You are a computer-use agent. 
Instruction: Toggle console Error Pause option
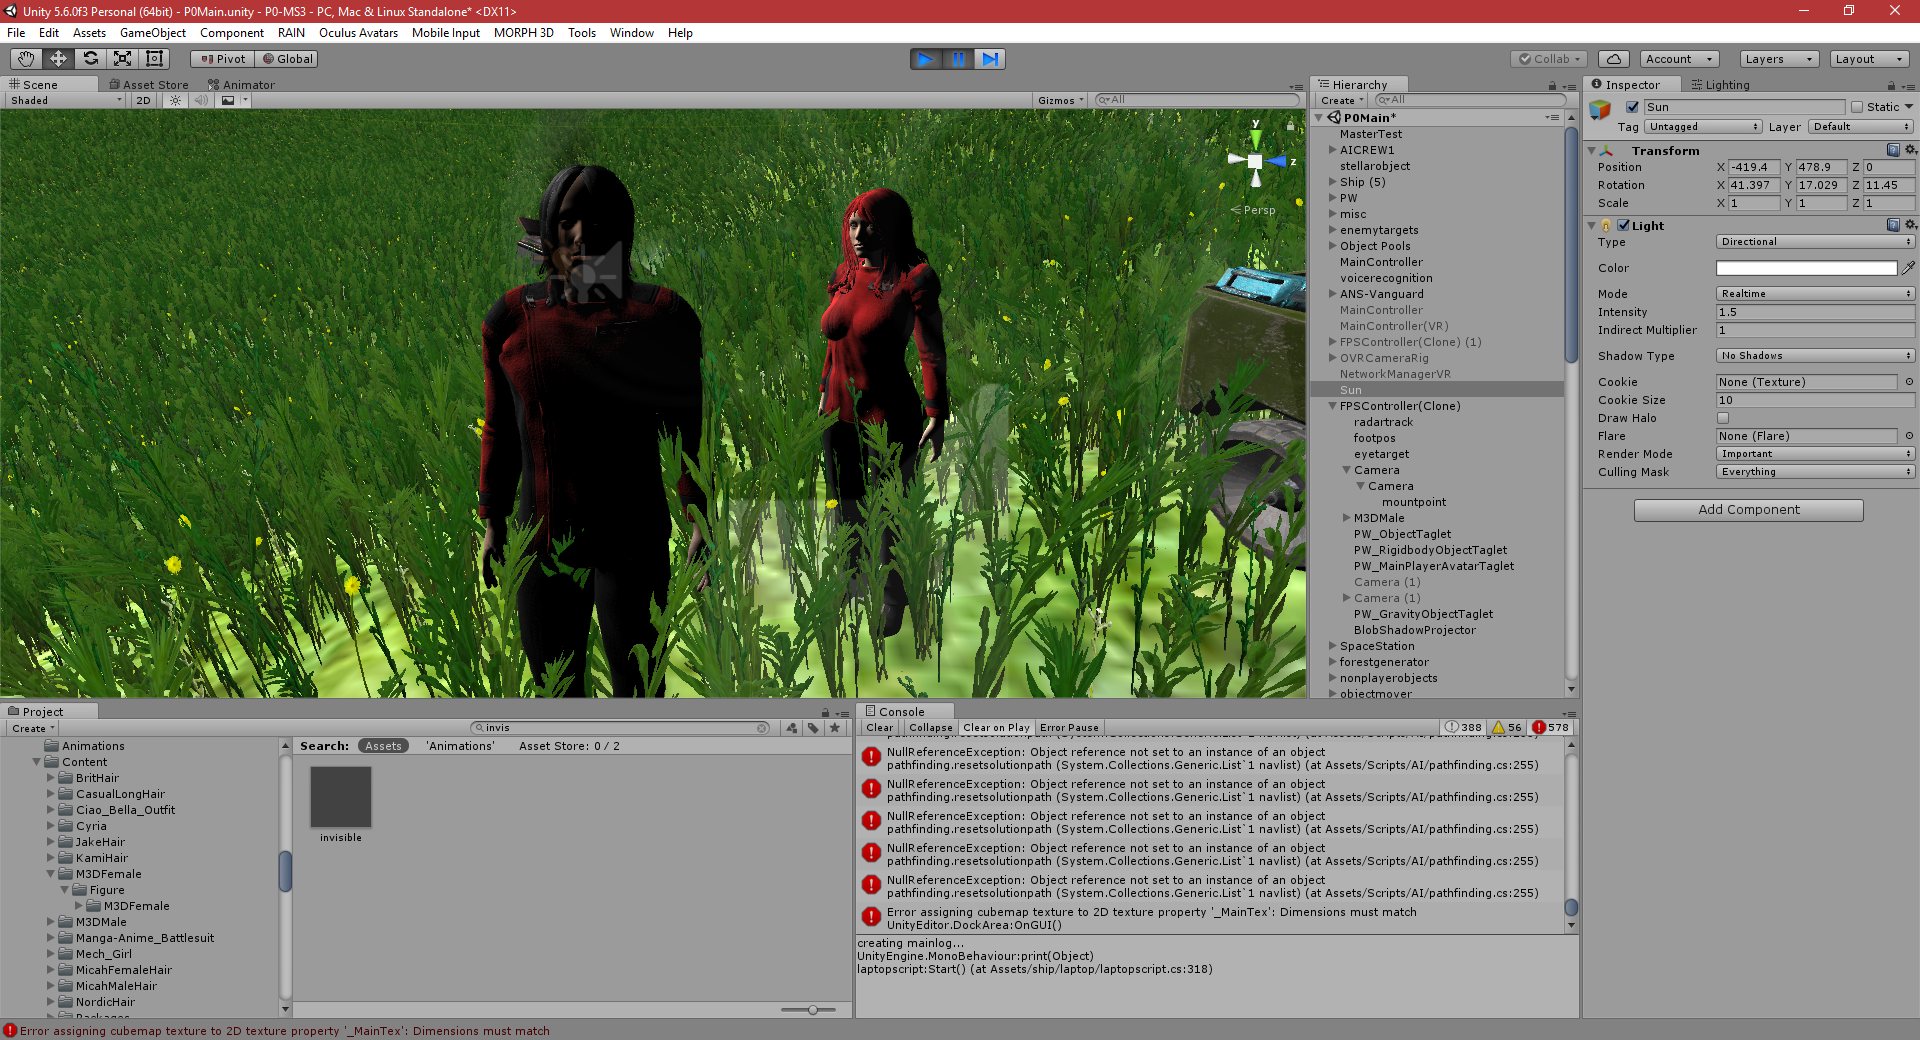click(1069, 728)
